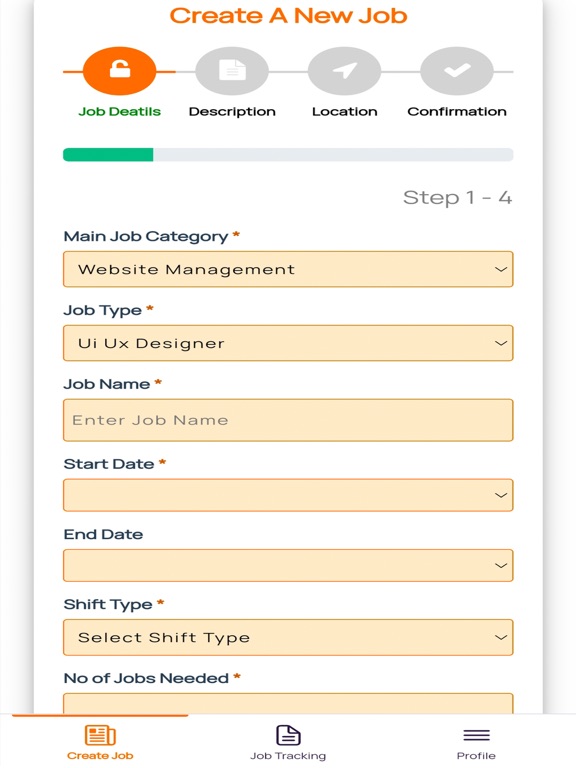This screenshot has width=576, height=768.
Task: Click the 'Main Job Category' label
Action: (146, 237)
